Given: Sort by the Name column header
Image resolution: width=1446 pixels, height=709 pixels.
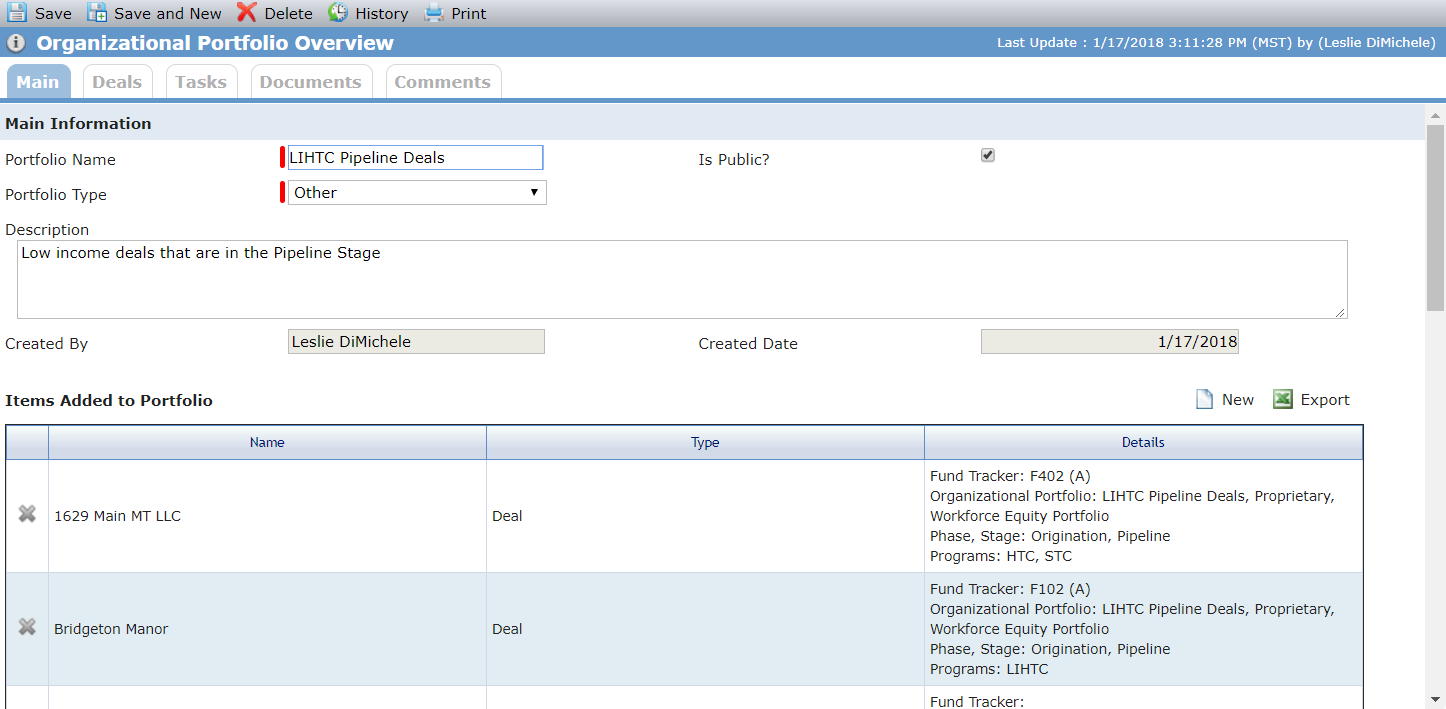Looking at the screenshot, I should coord(267,442).
